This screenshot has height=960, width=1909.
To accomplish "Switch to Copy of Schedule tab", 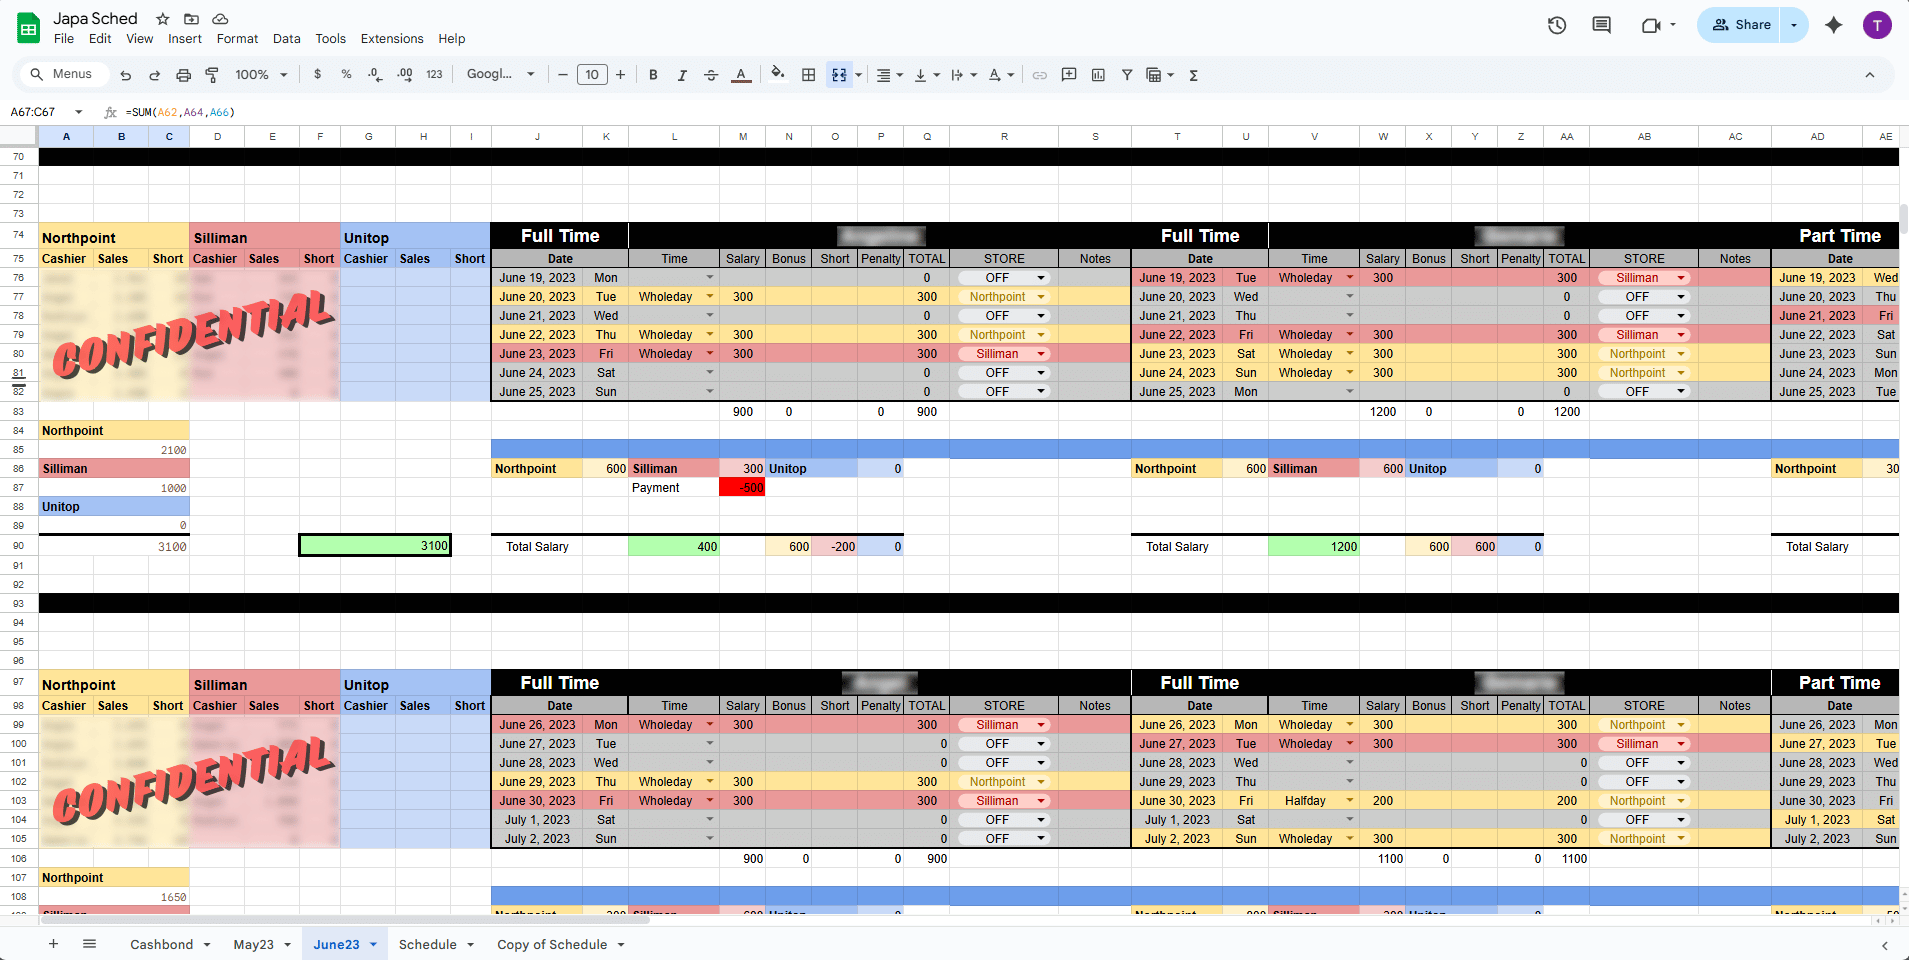I will (x=552, y=945).
